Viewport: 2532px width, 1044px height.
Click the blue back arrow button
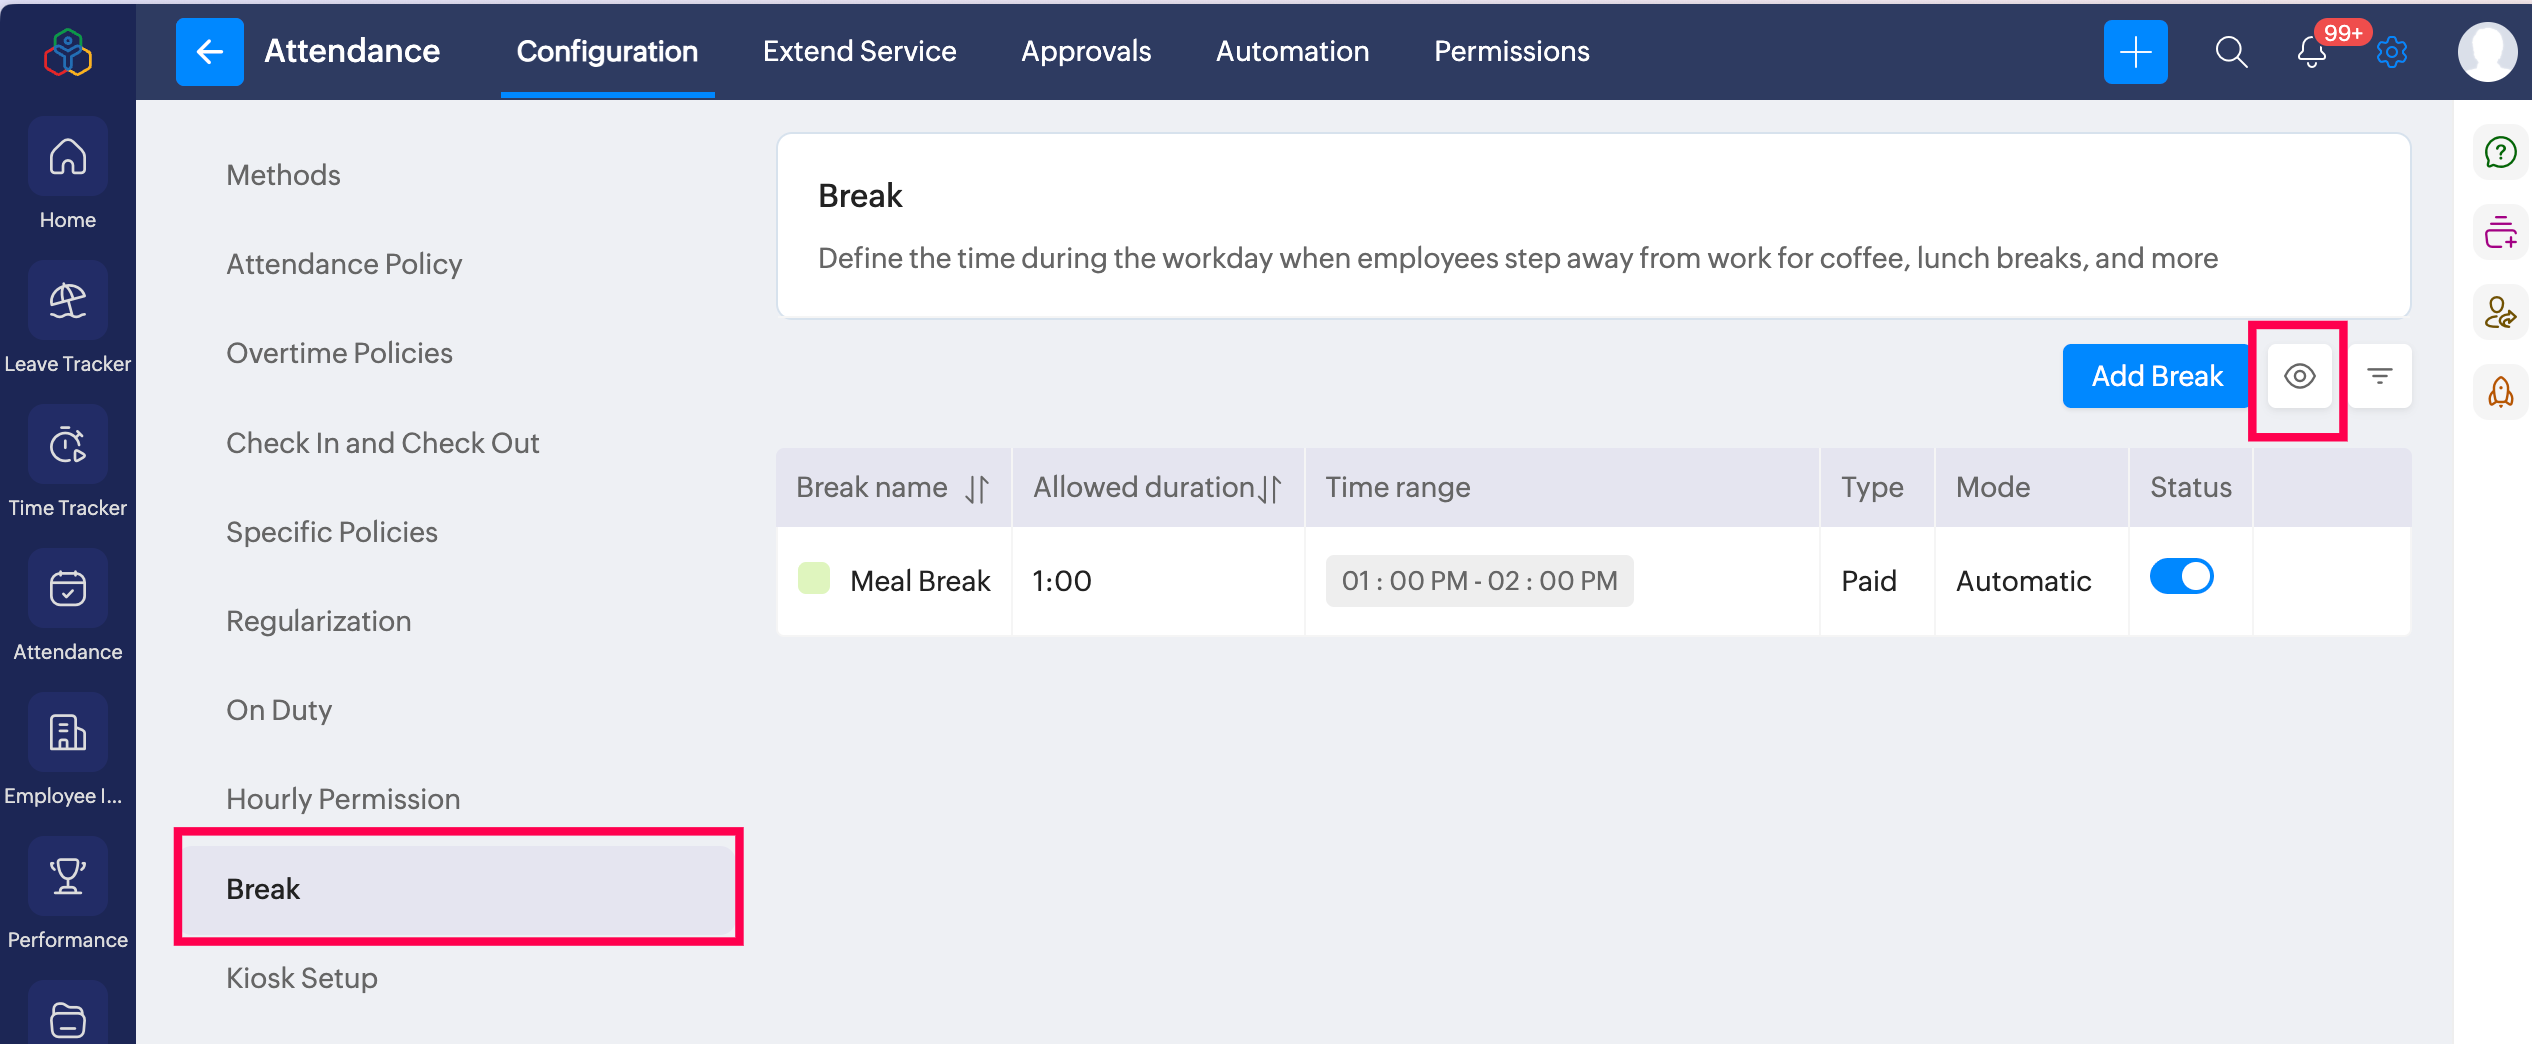point(209,52)
